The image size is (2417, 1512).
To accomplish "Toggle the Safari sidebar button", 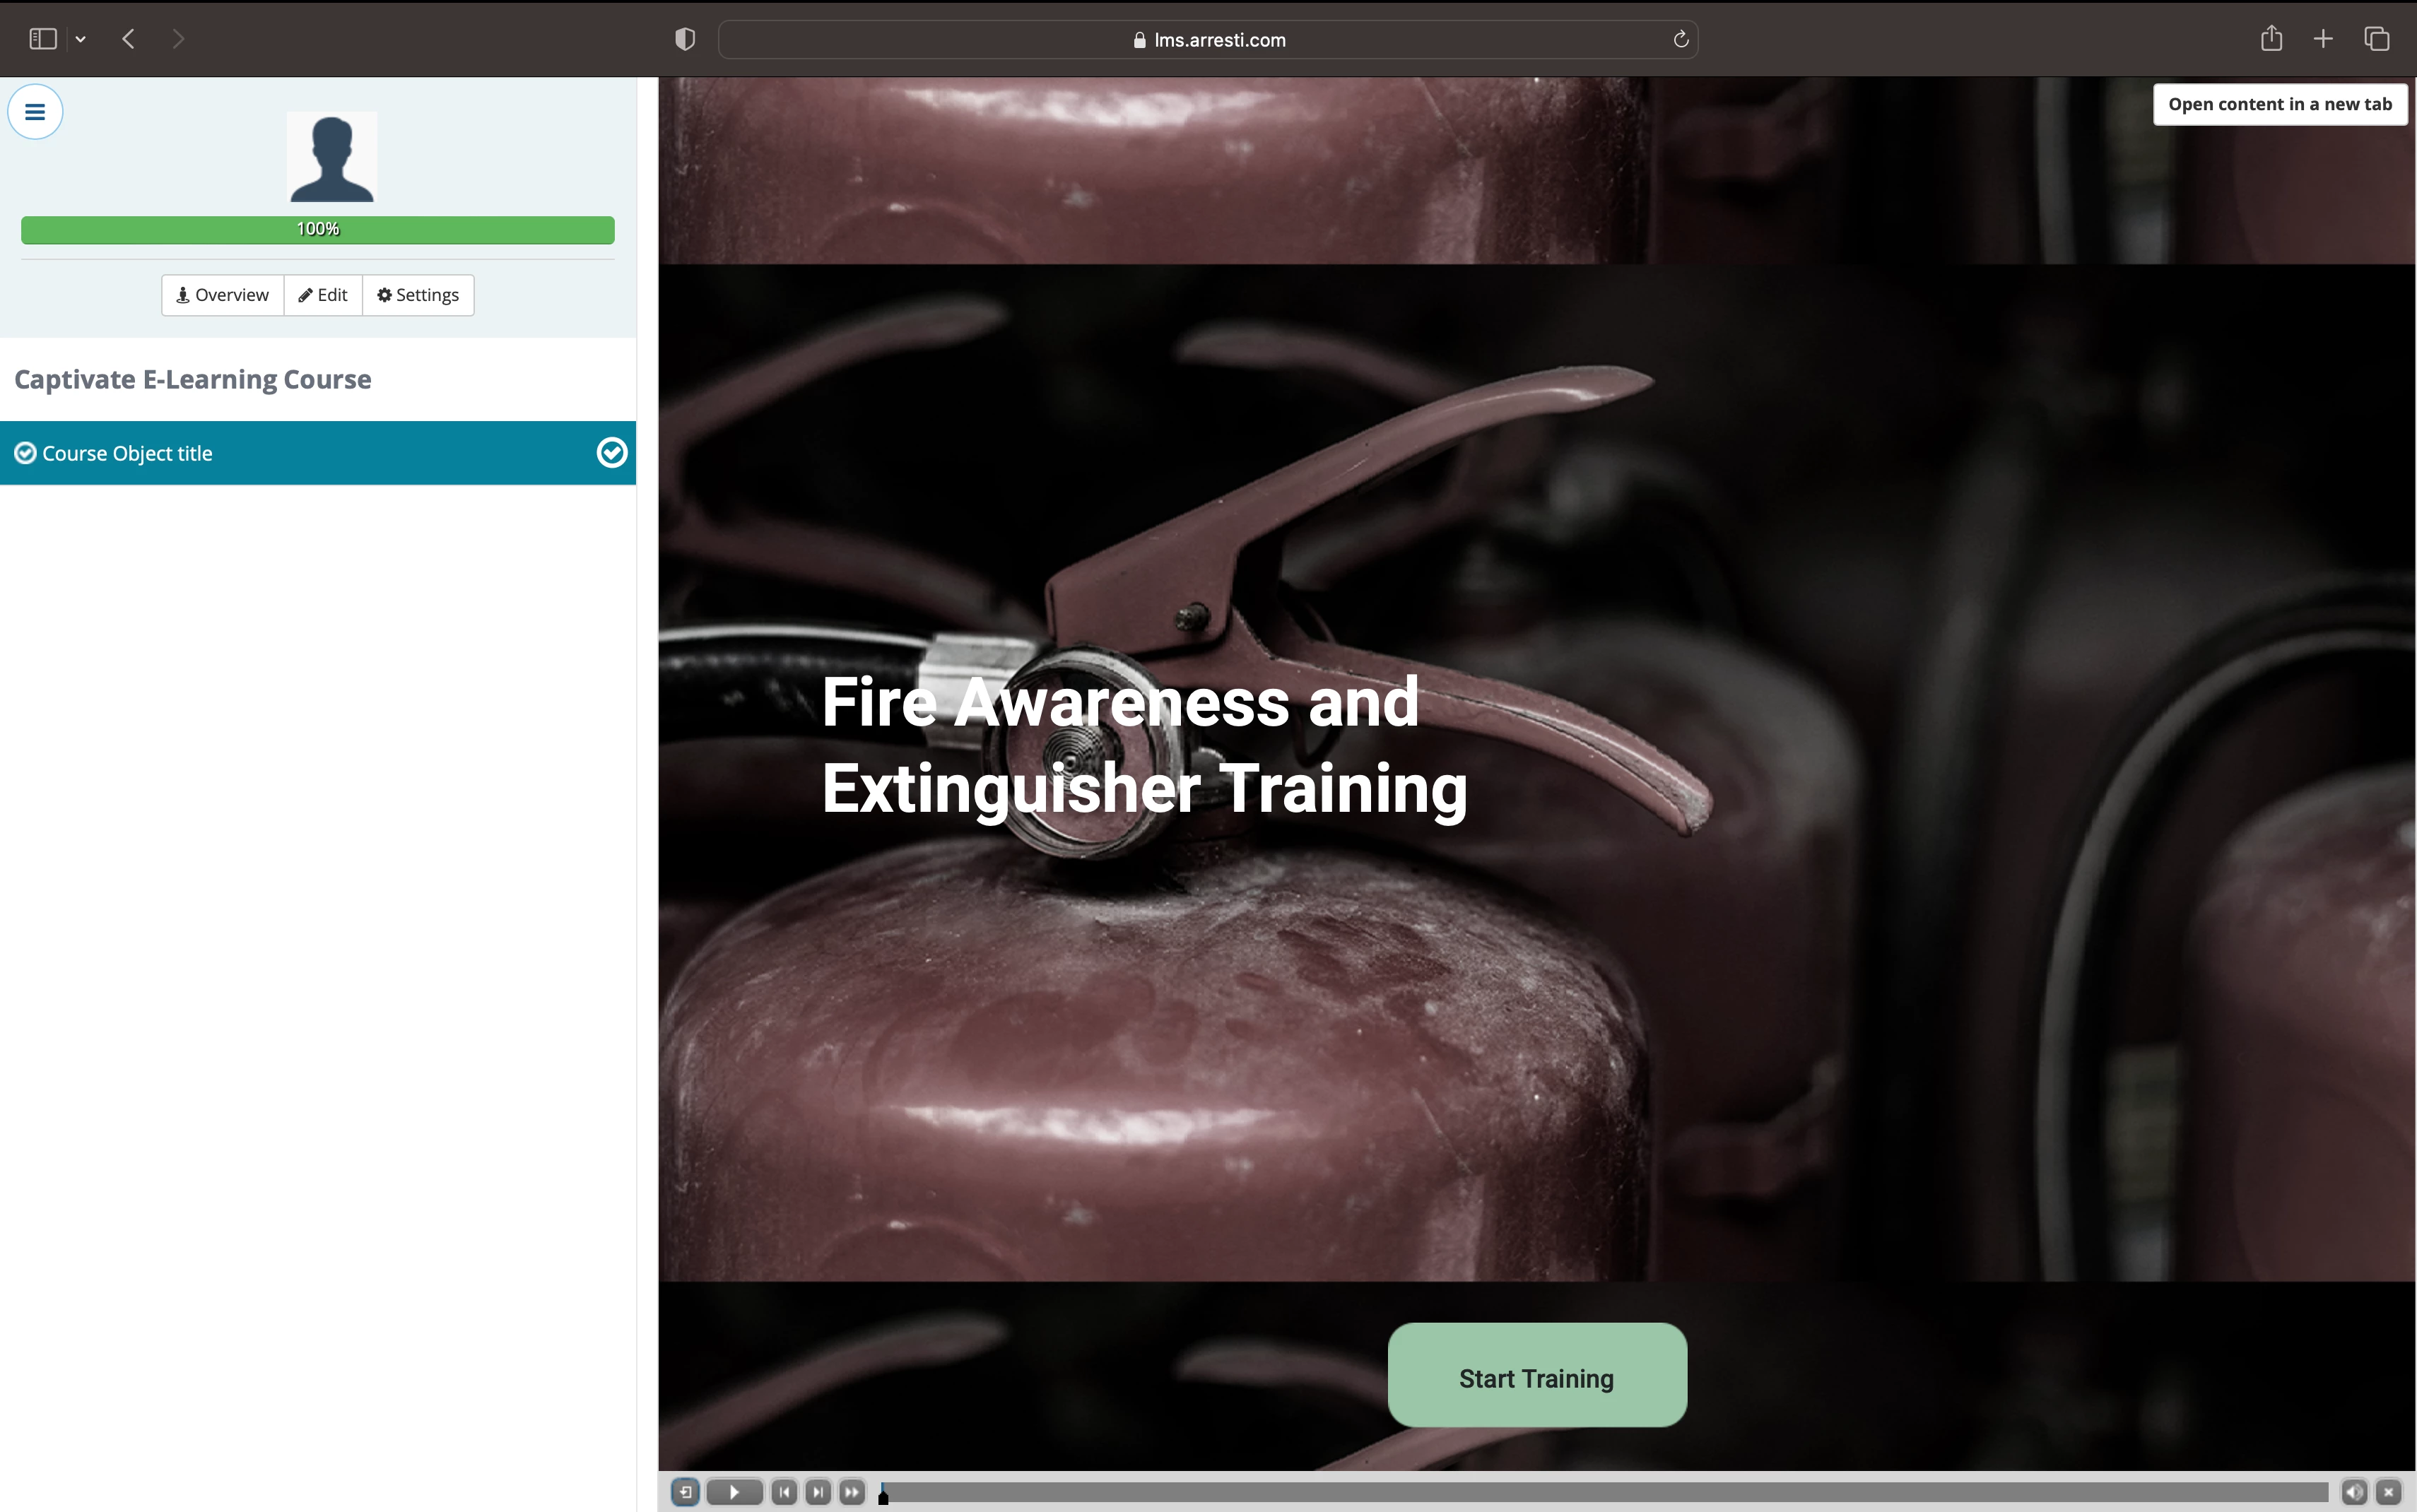I will click(x=43, y=39).
